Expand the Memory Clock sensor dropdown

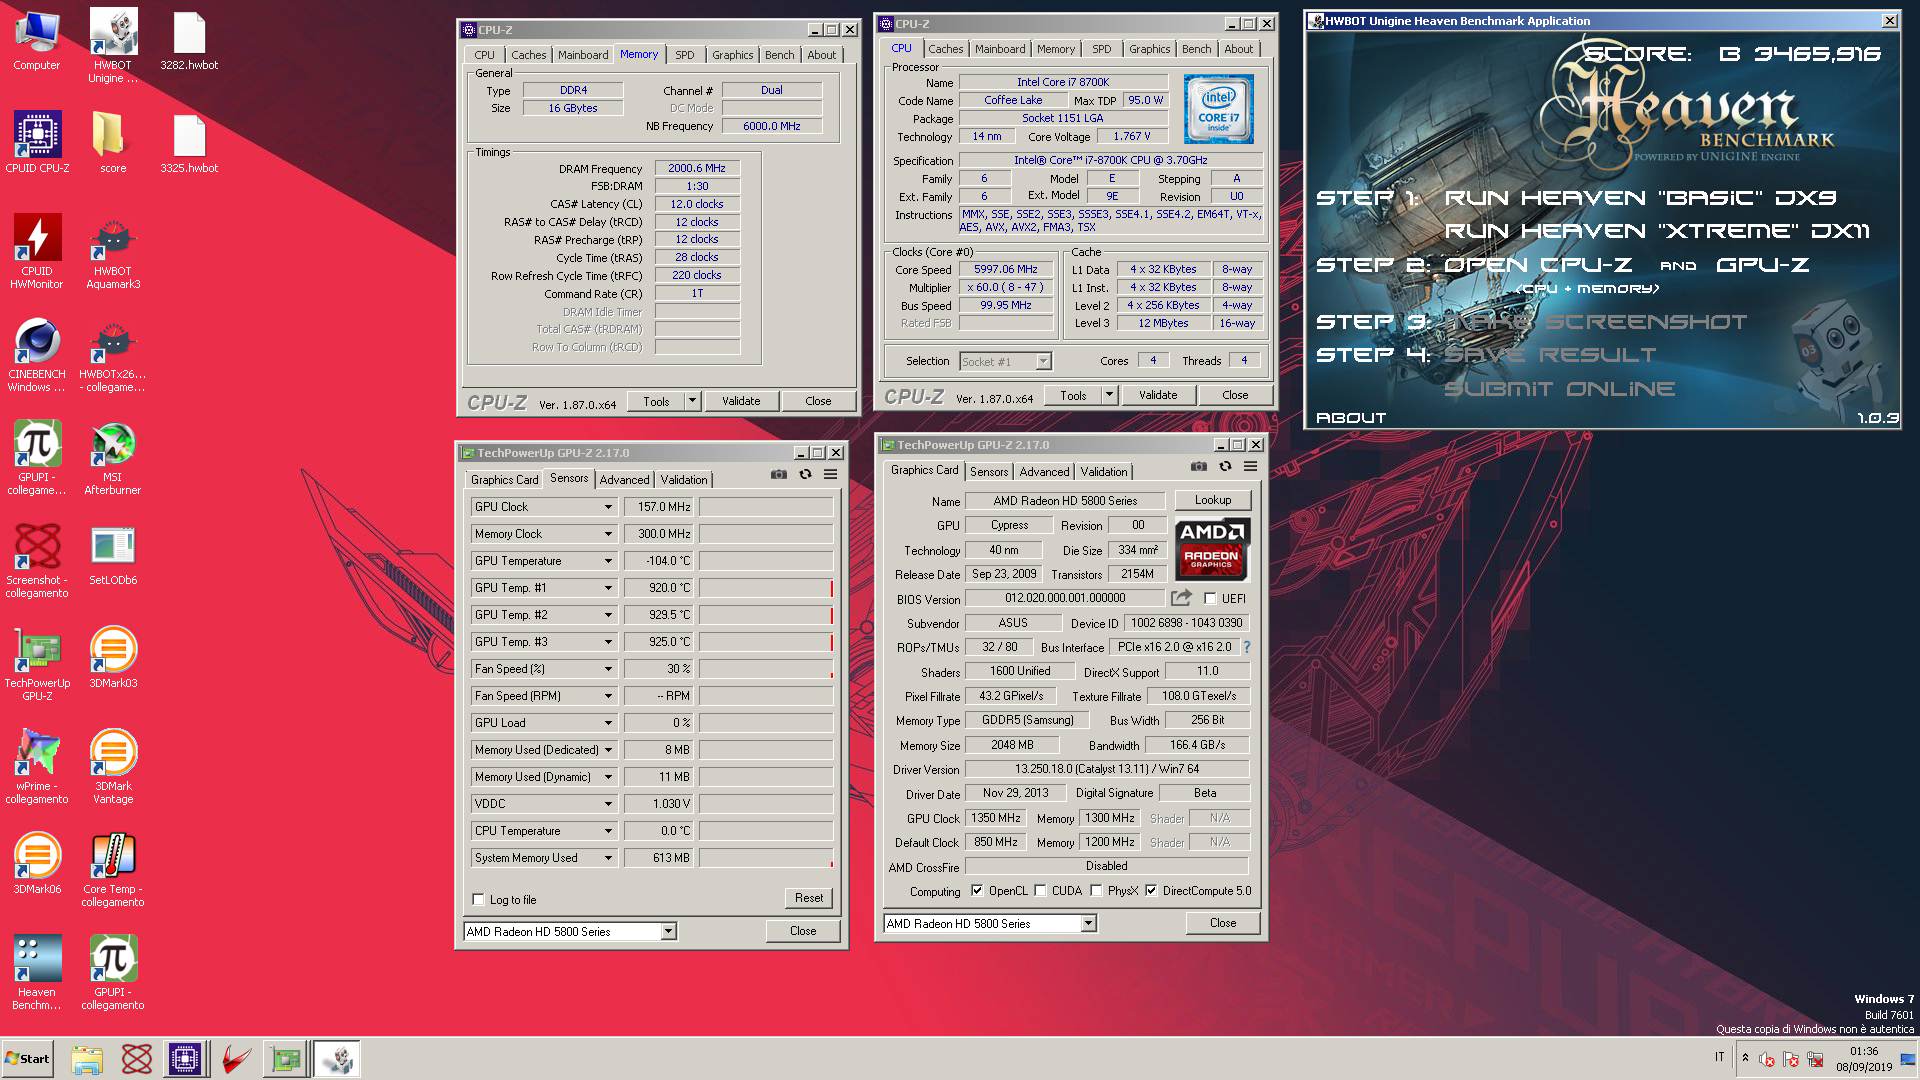(x=608, y=534)
